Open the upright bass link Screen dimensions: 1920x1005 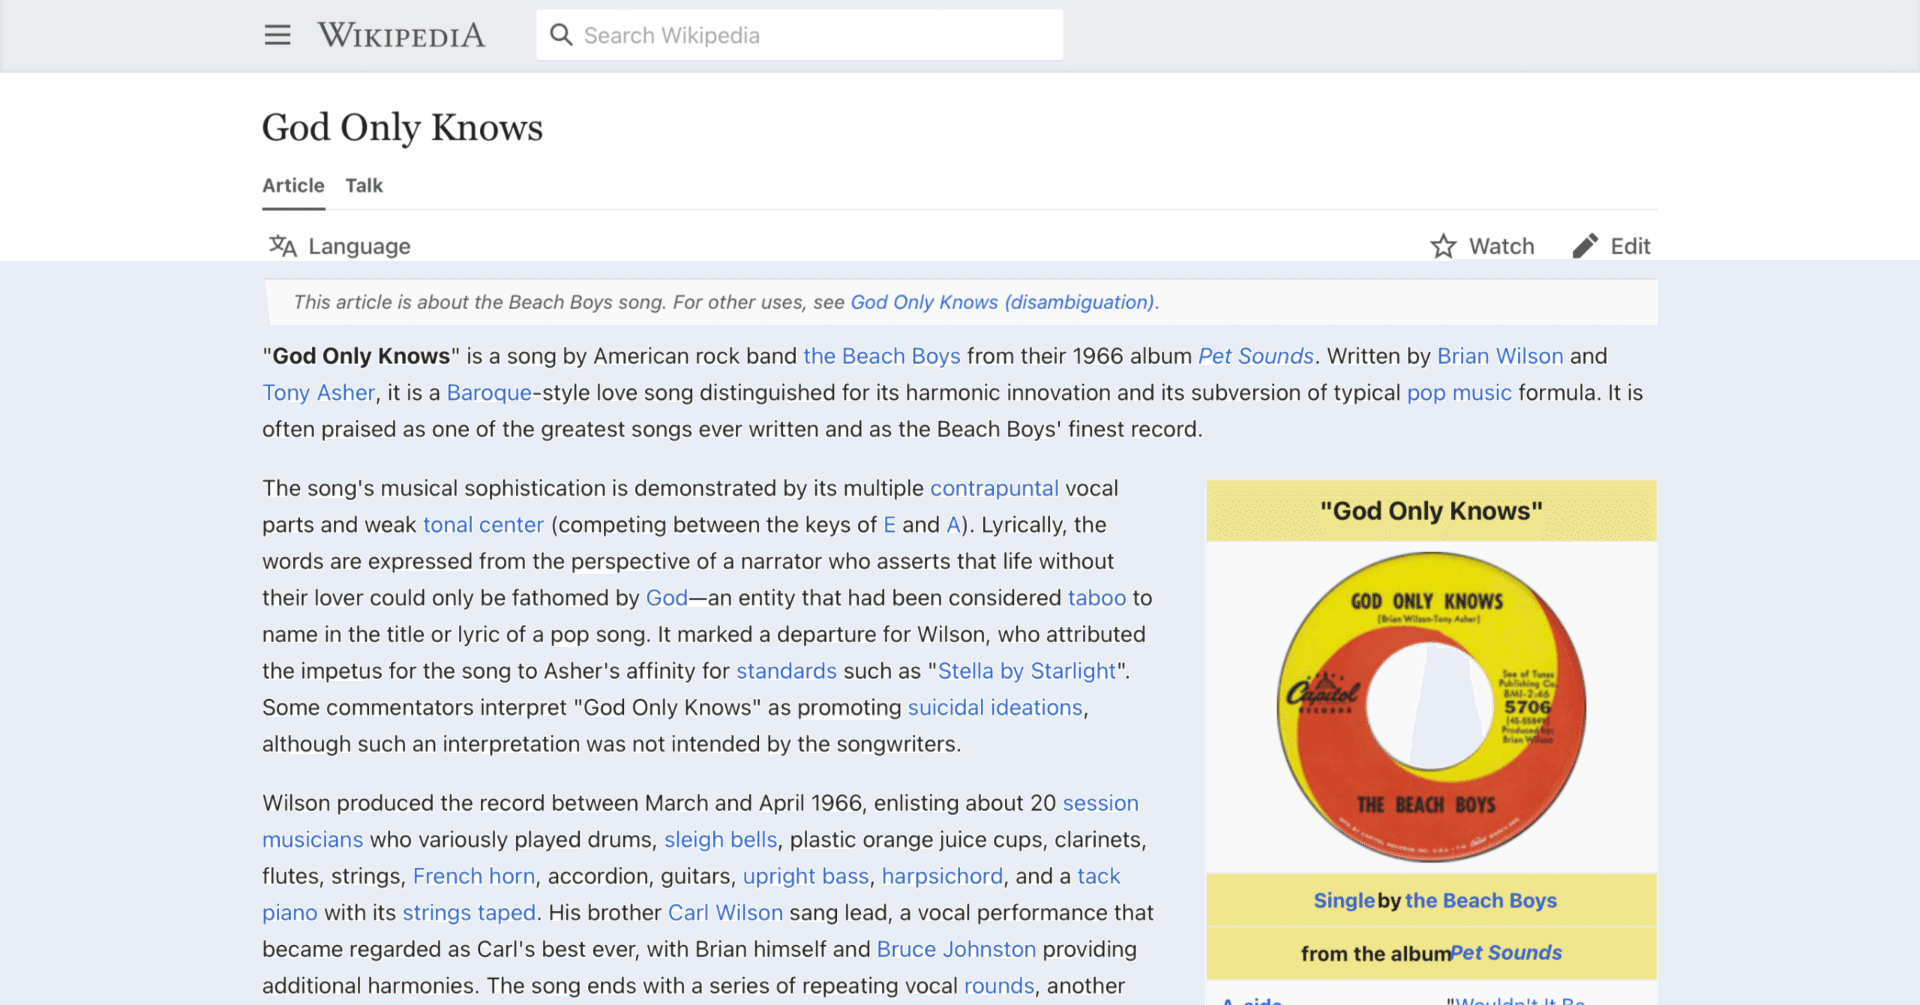click(x=805, y=877)
